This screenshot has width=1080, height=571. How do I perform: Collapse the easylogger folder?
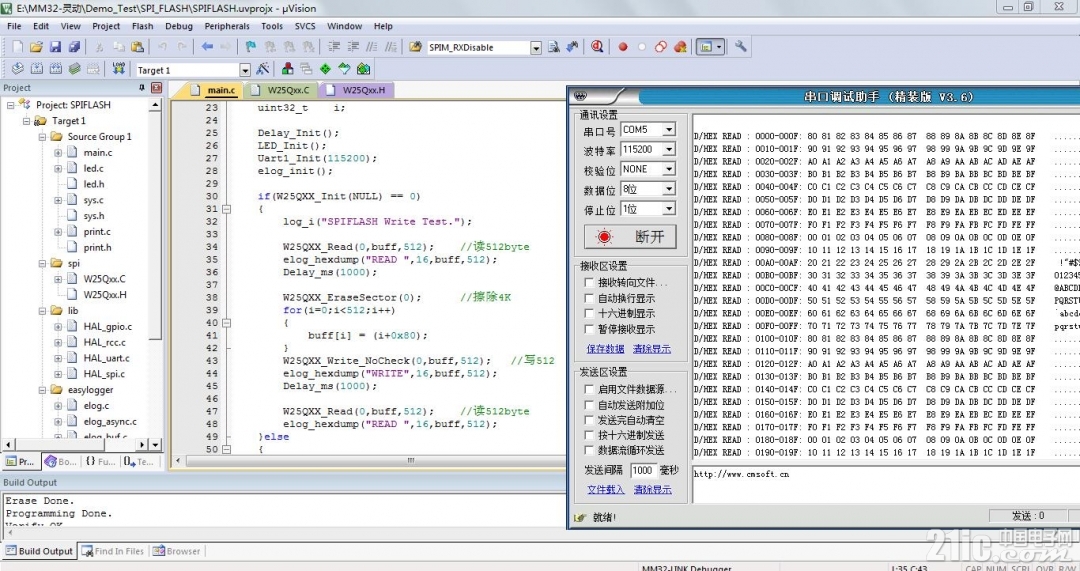click(x=42, y=390)
